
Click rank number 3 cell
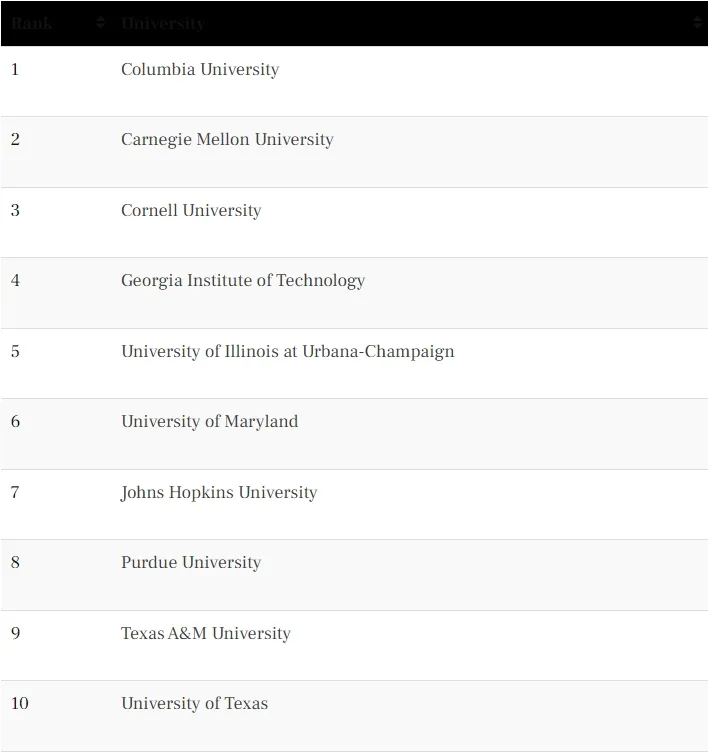pyautogui.click(x=15, y=210)
